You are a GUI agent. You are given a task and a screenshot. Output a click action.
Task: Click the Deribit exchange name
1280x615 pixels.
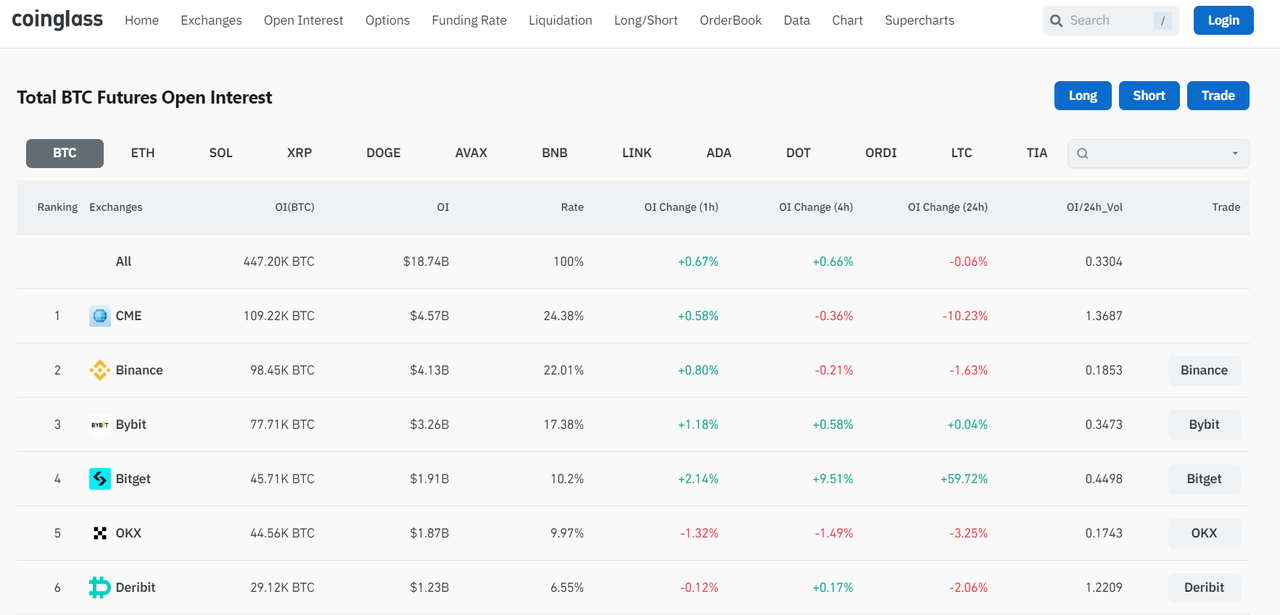(136, 587)
